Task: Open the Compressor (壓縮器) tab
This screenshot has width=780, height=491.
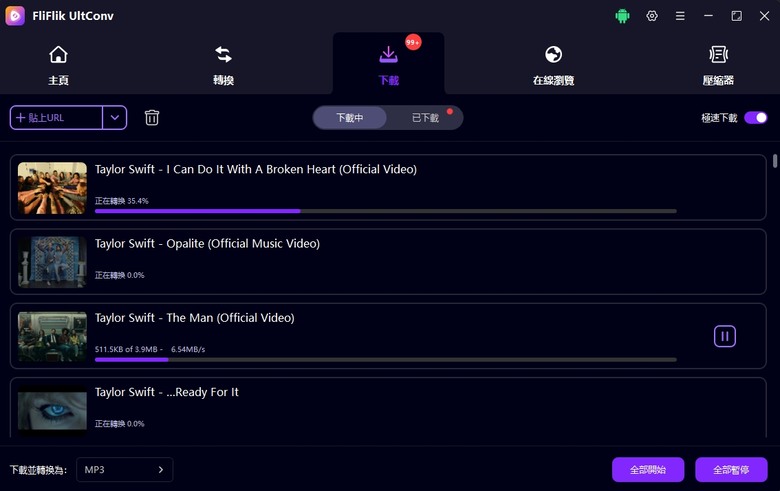Action: (718, 65)
